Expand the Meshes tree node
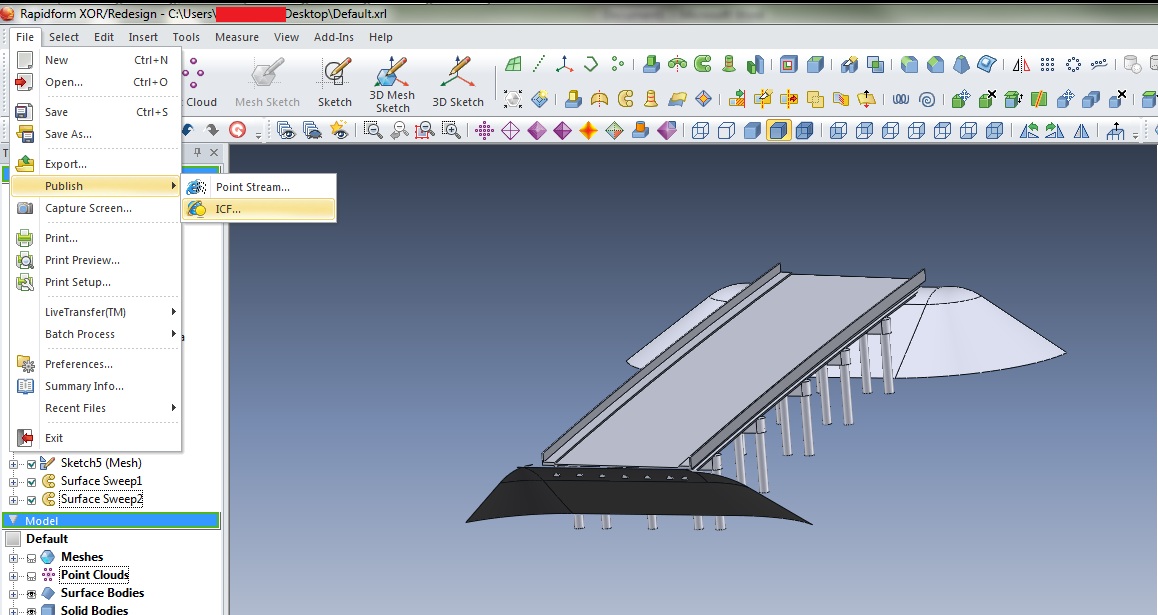This screenshot has height=615, width=1158. [12, 557]
